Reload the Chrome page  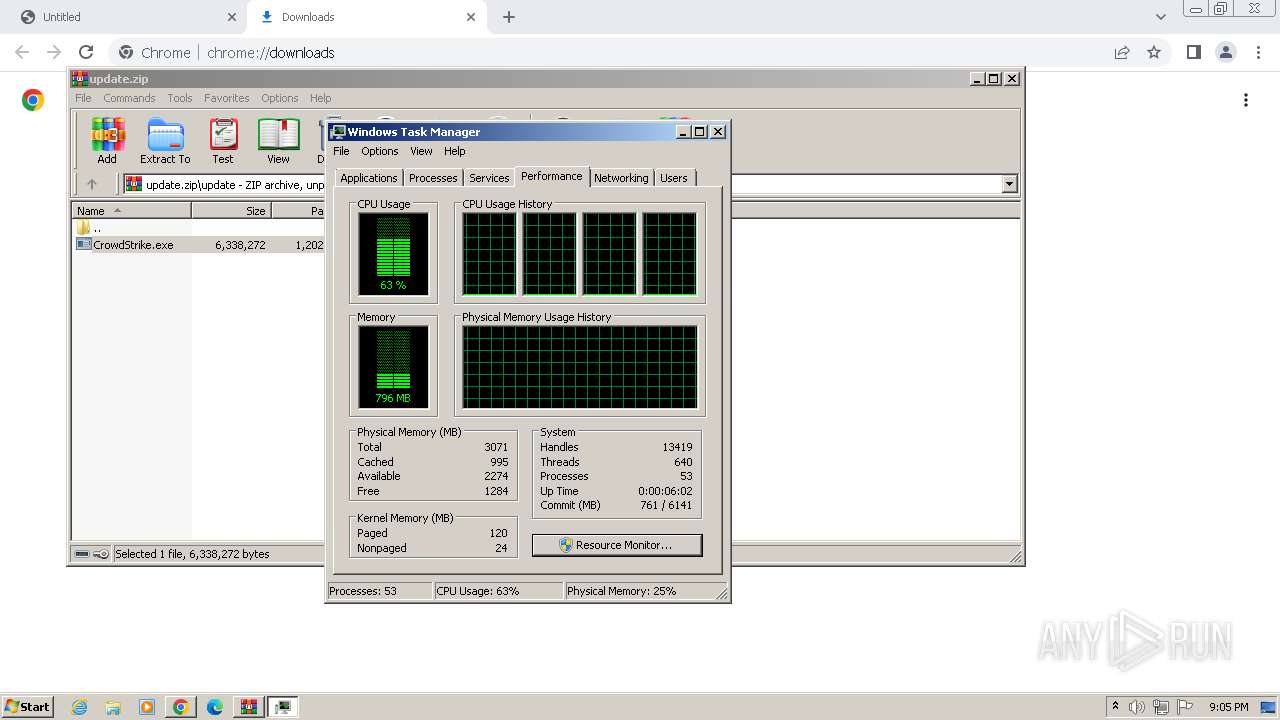86,52
